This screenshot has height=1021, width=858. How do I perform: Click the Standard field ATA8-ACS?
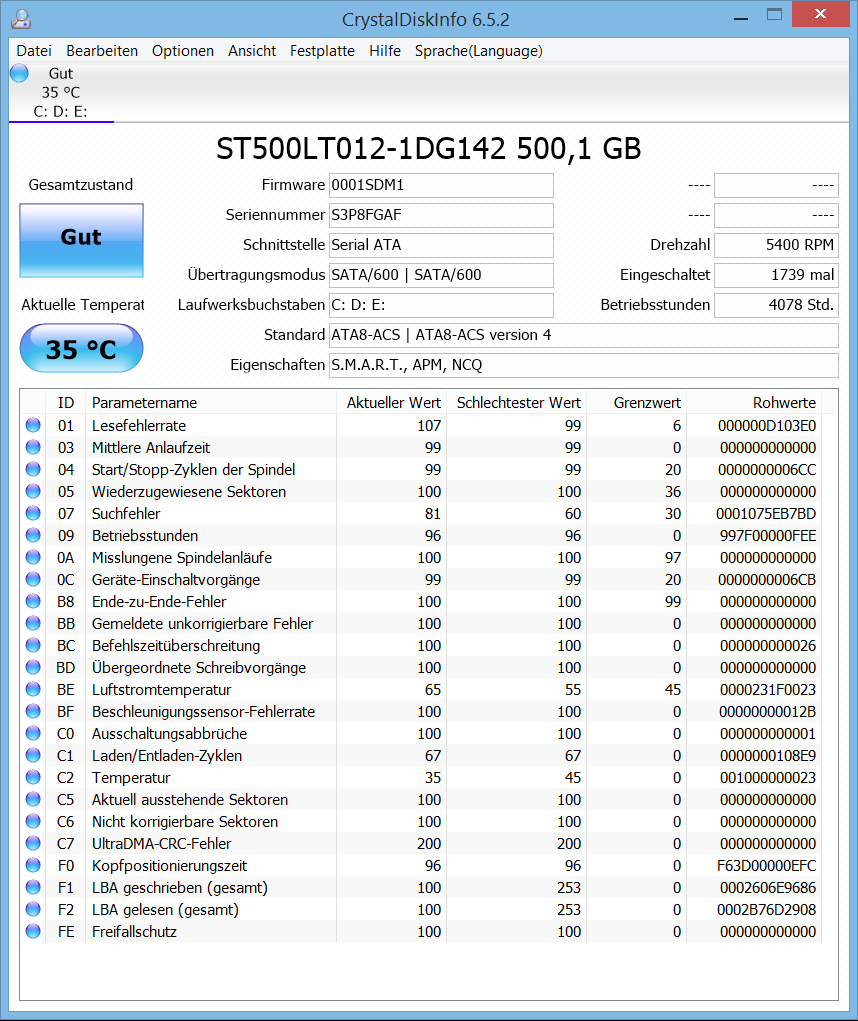click(584, 335)
